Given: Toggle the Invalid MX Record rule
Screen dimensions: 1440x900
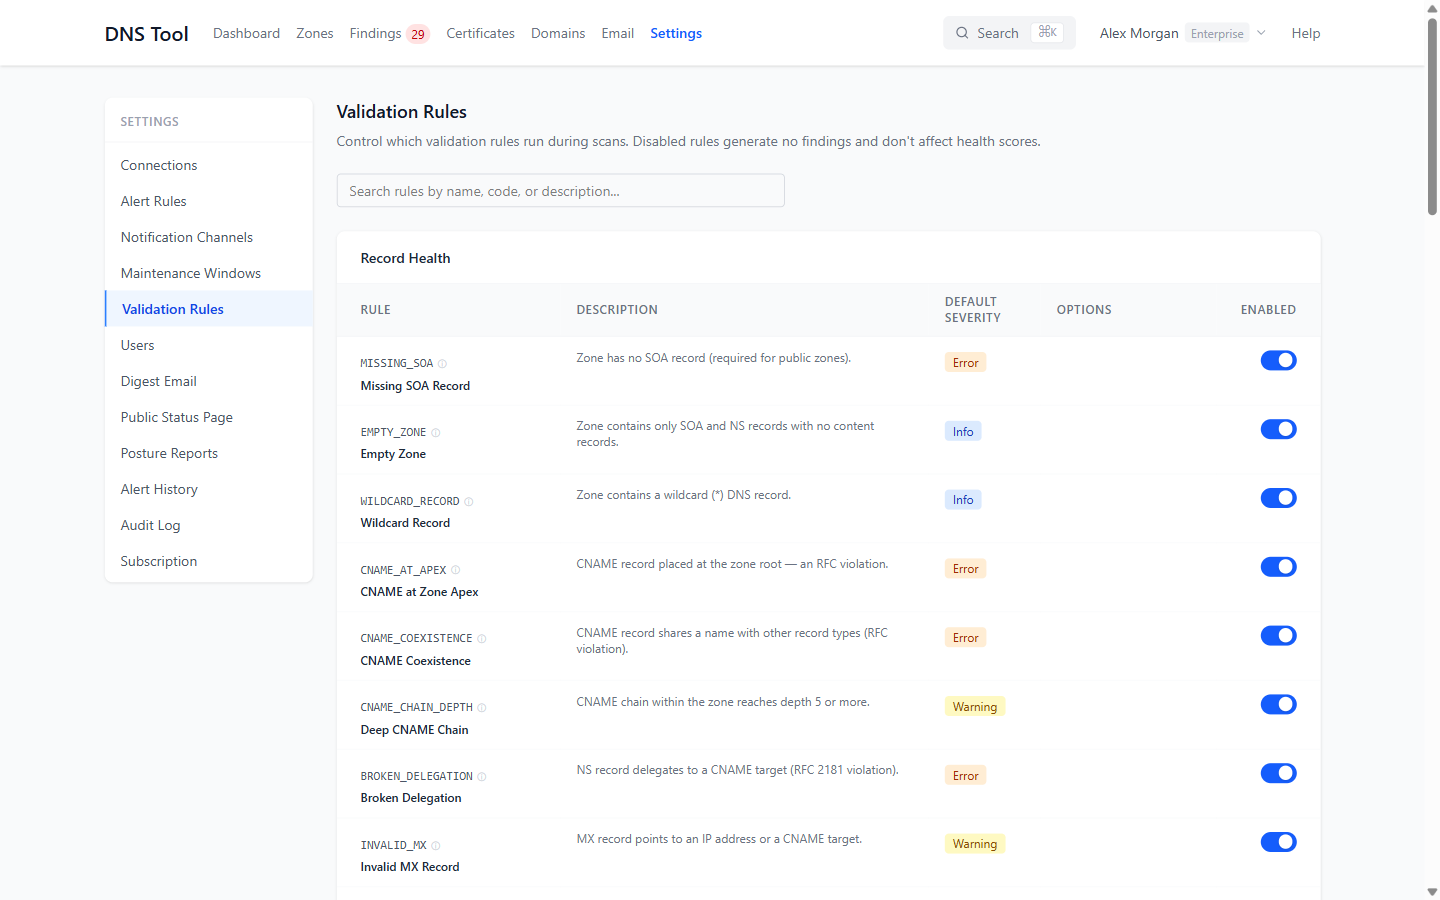Looking at the screenshot, I should [x=1278, y=842].
